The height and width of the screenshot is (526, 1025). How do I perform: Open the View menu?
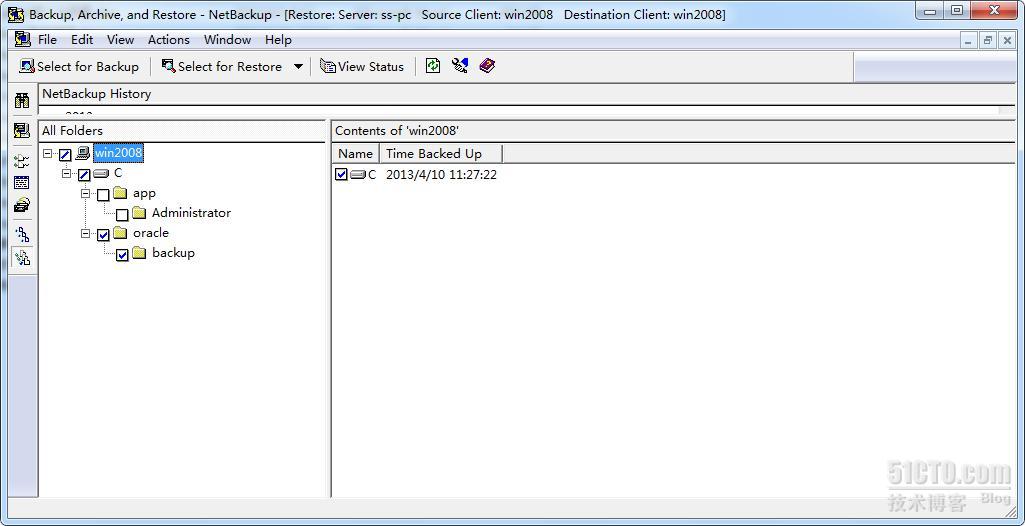tap(120, 40)
